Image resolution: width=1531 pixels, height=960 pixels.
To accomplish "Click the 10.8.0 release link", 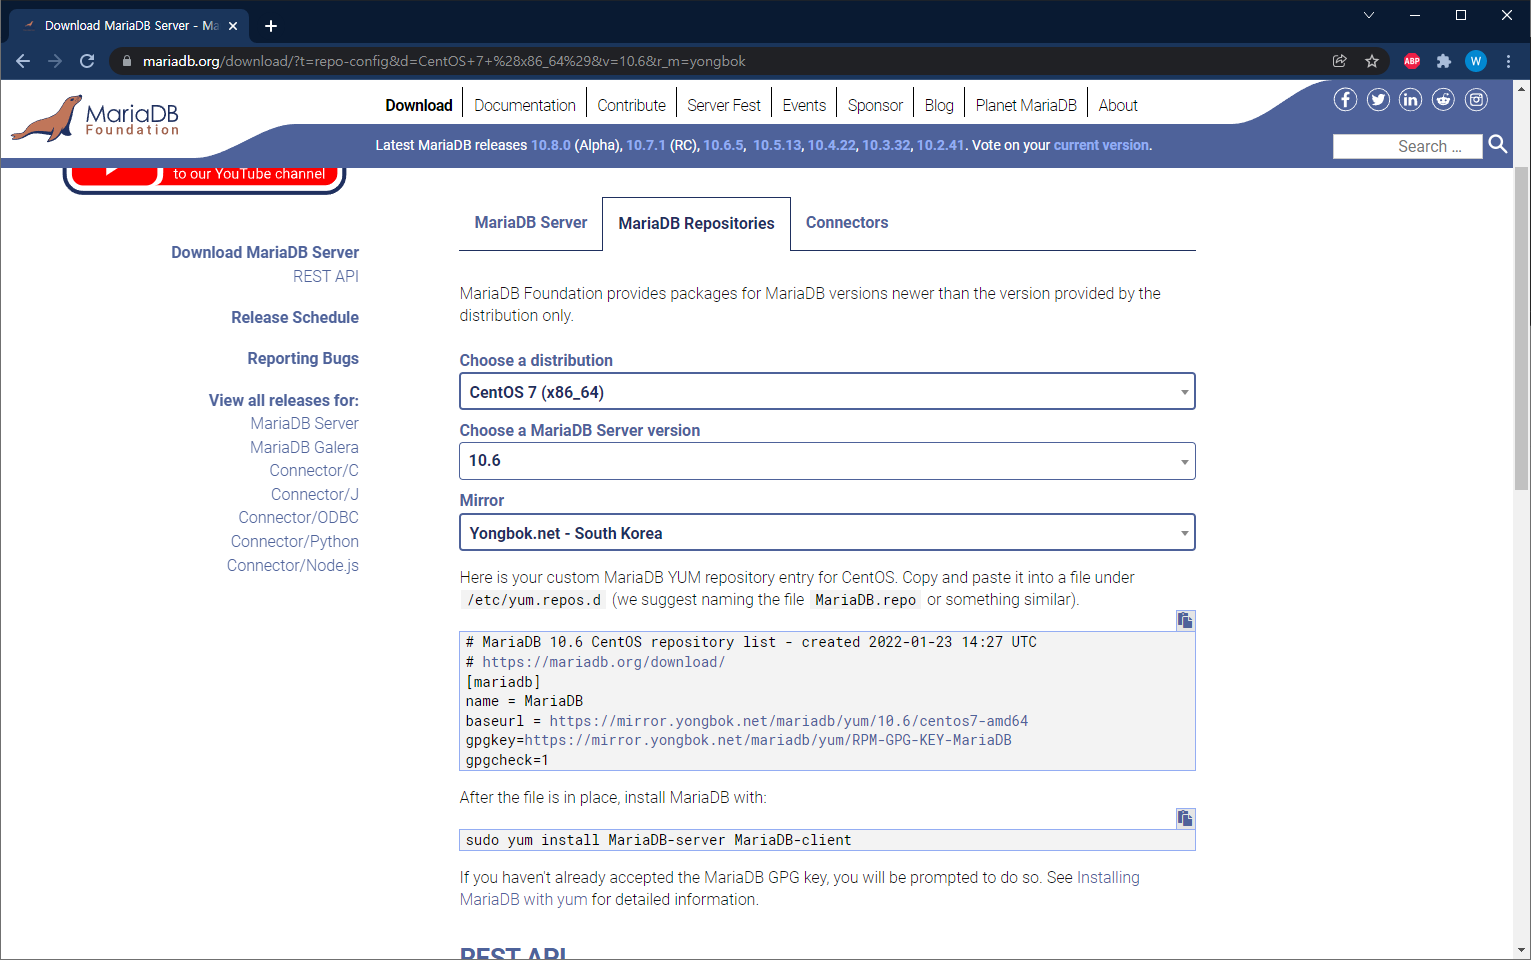I will pyautogui.click(x=551, y=146).
